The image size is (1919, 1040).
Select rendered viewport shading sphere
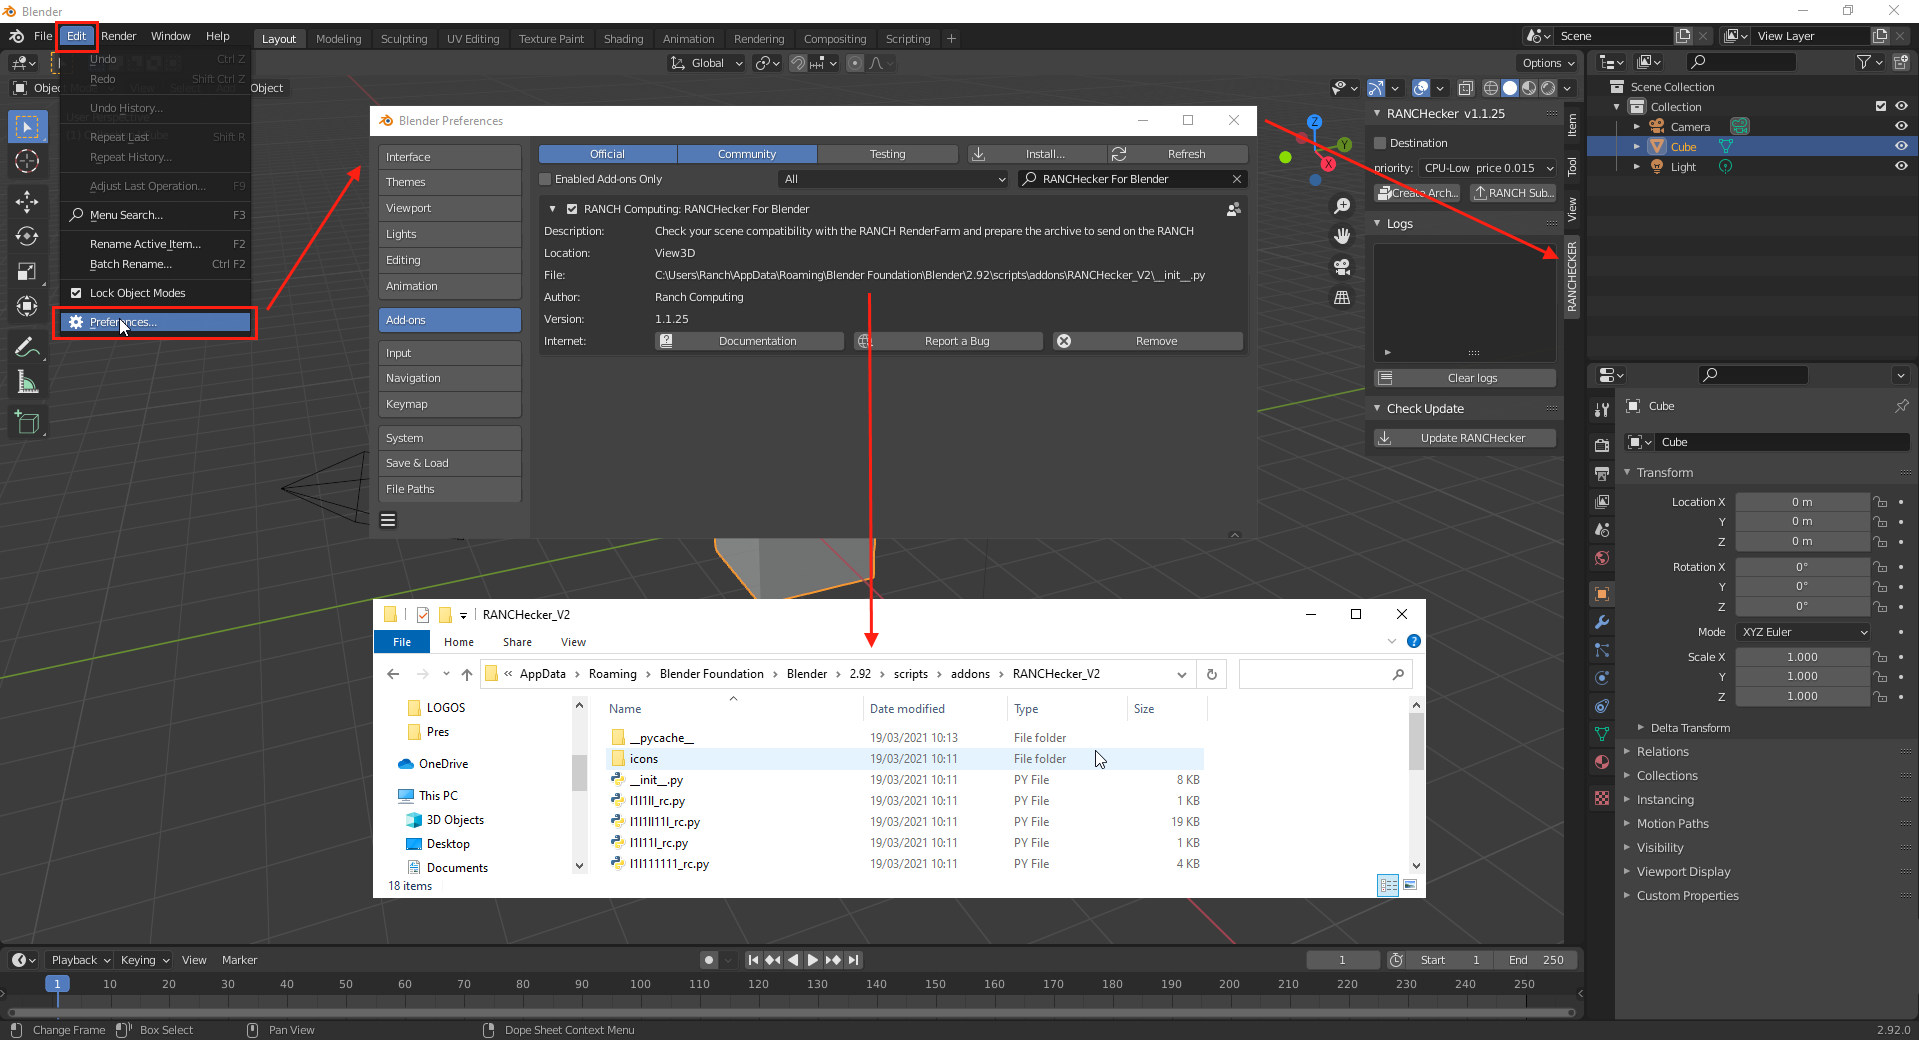click(x=1548, y=88)
